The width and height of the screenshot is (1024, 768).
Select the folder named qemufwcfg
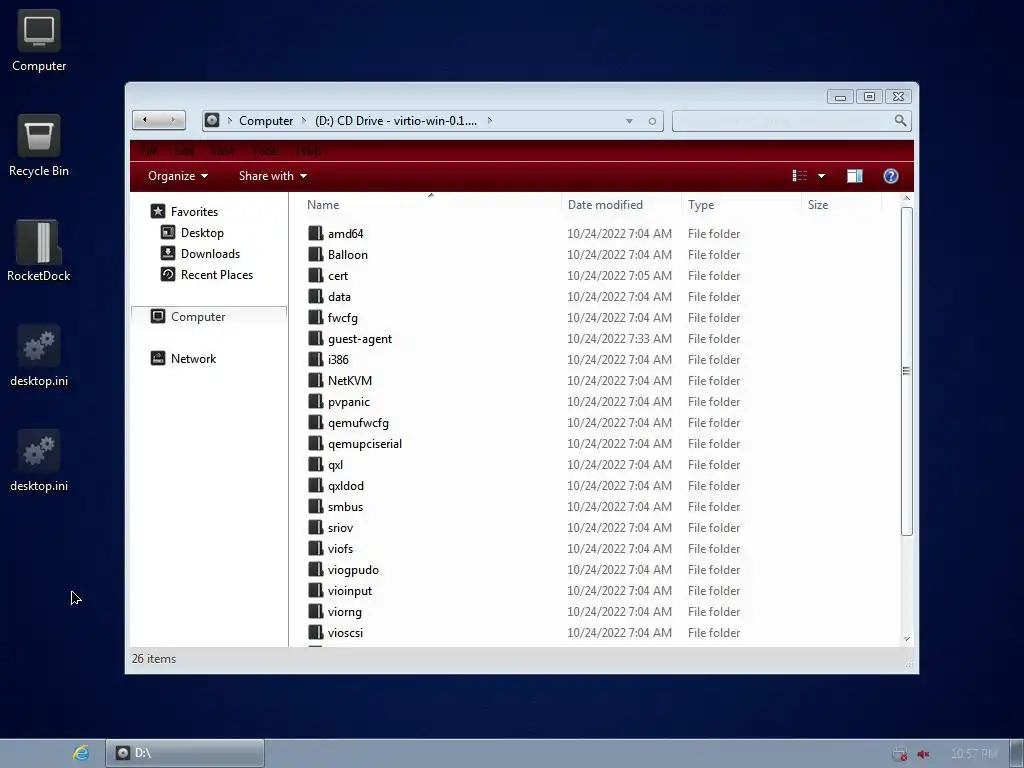tap(358, 423)
